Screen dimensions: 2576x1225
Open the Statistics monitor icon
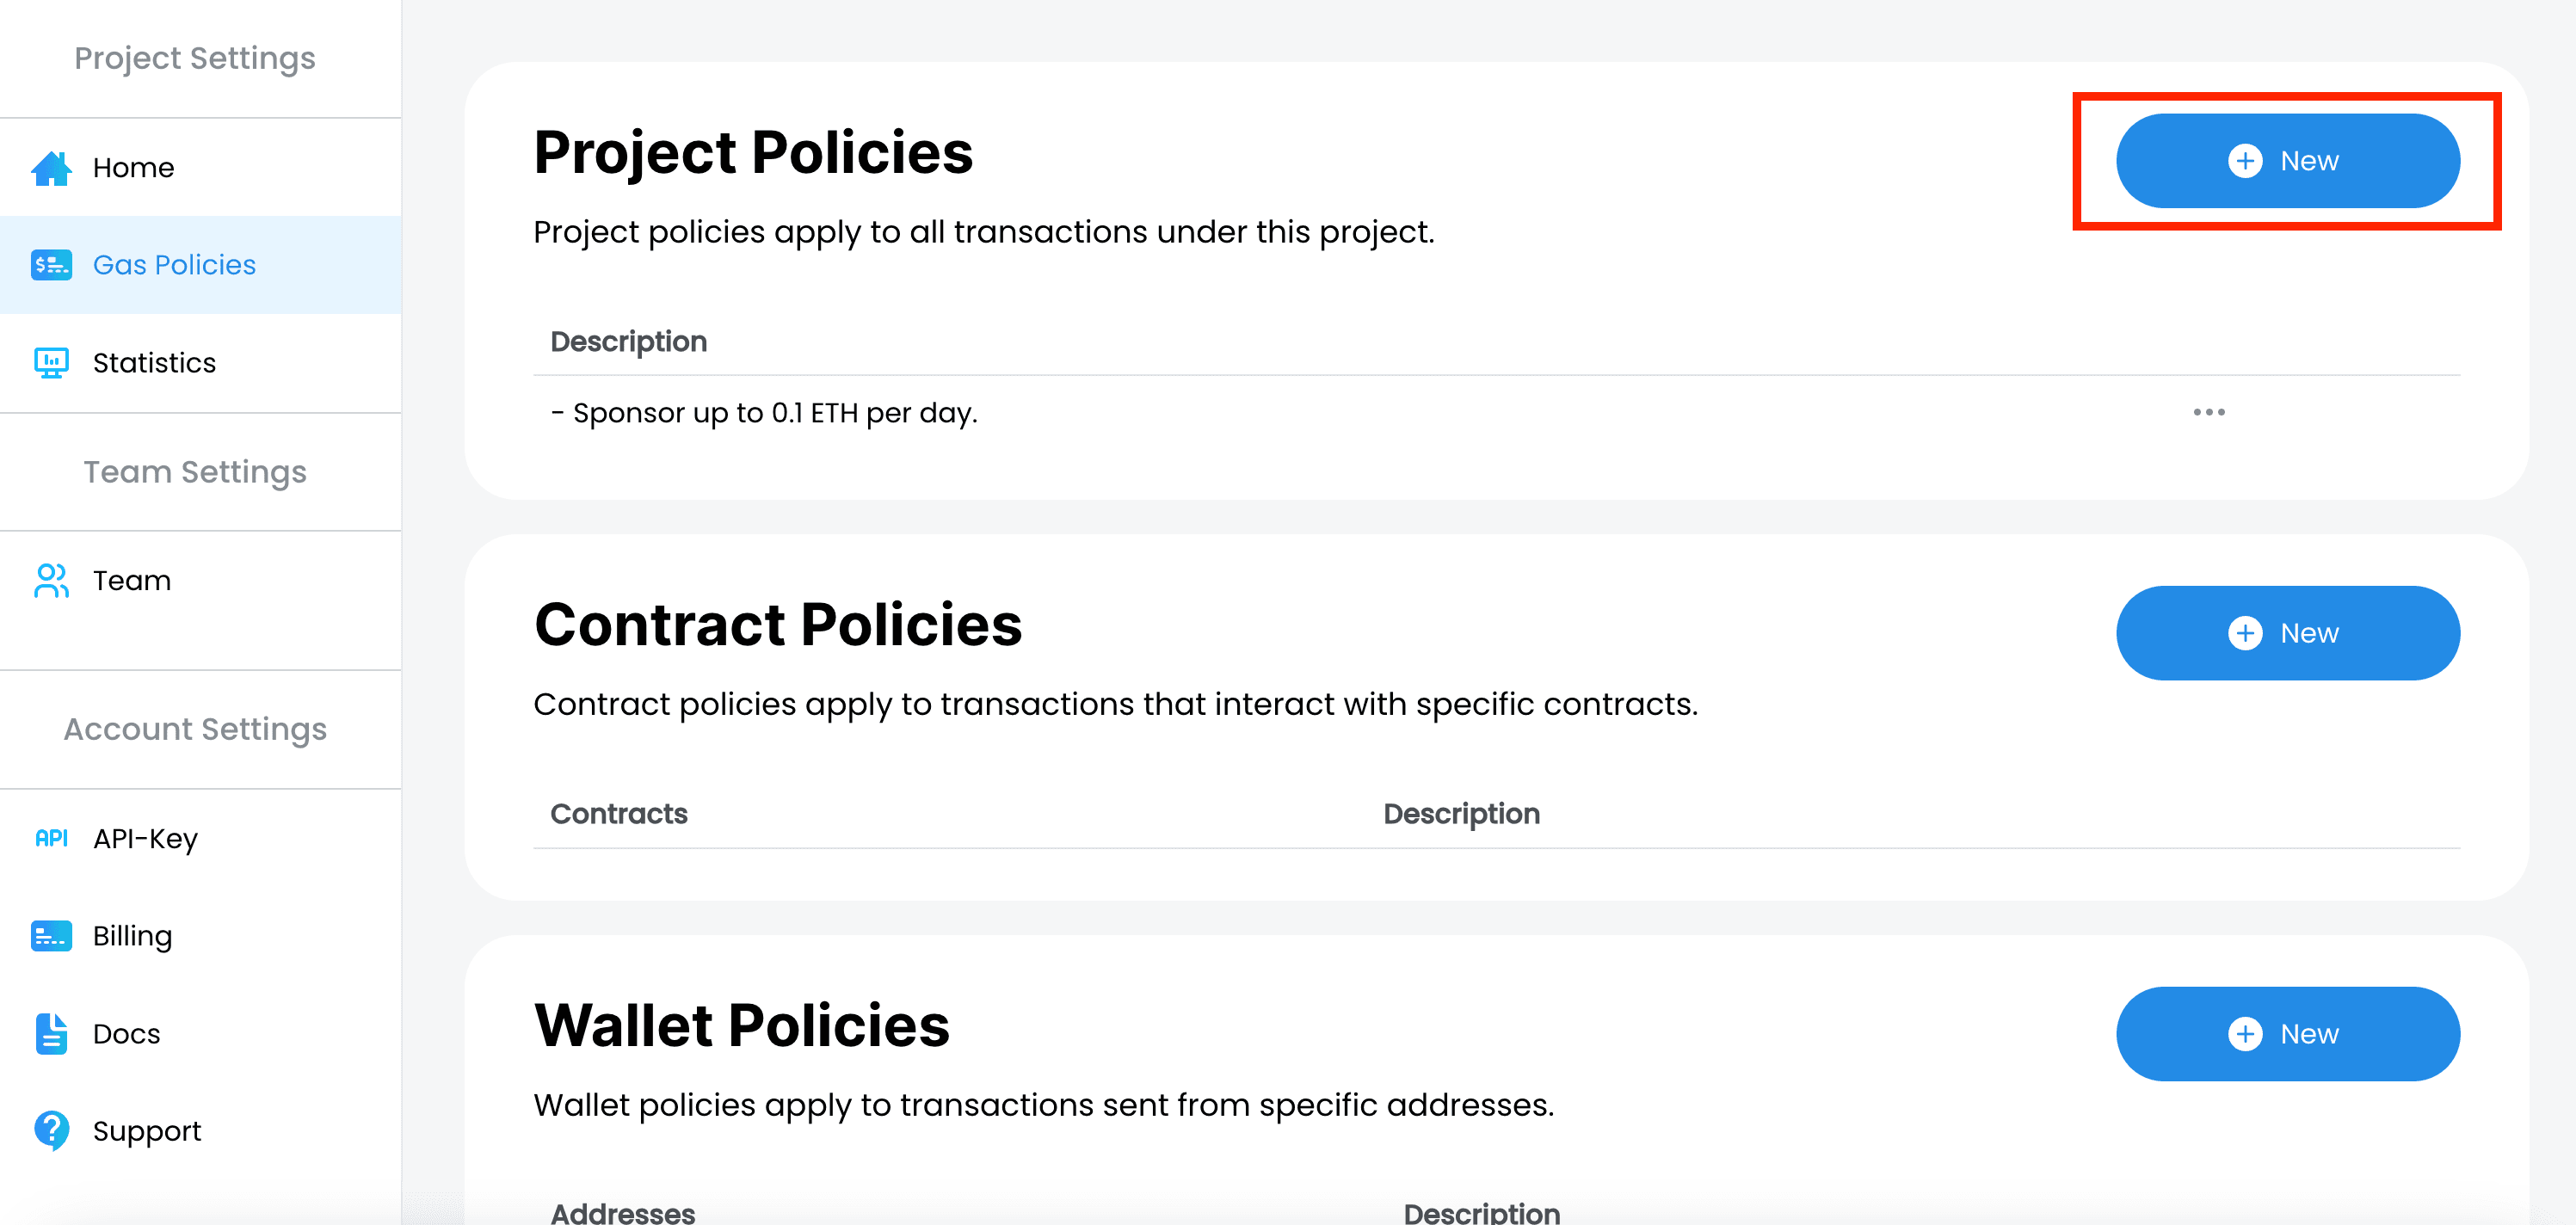click(51, 363)
